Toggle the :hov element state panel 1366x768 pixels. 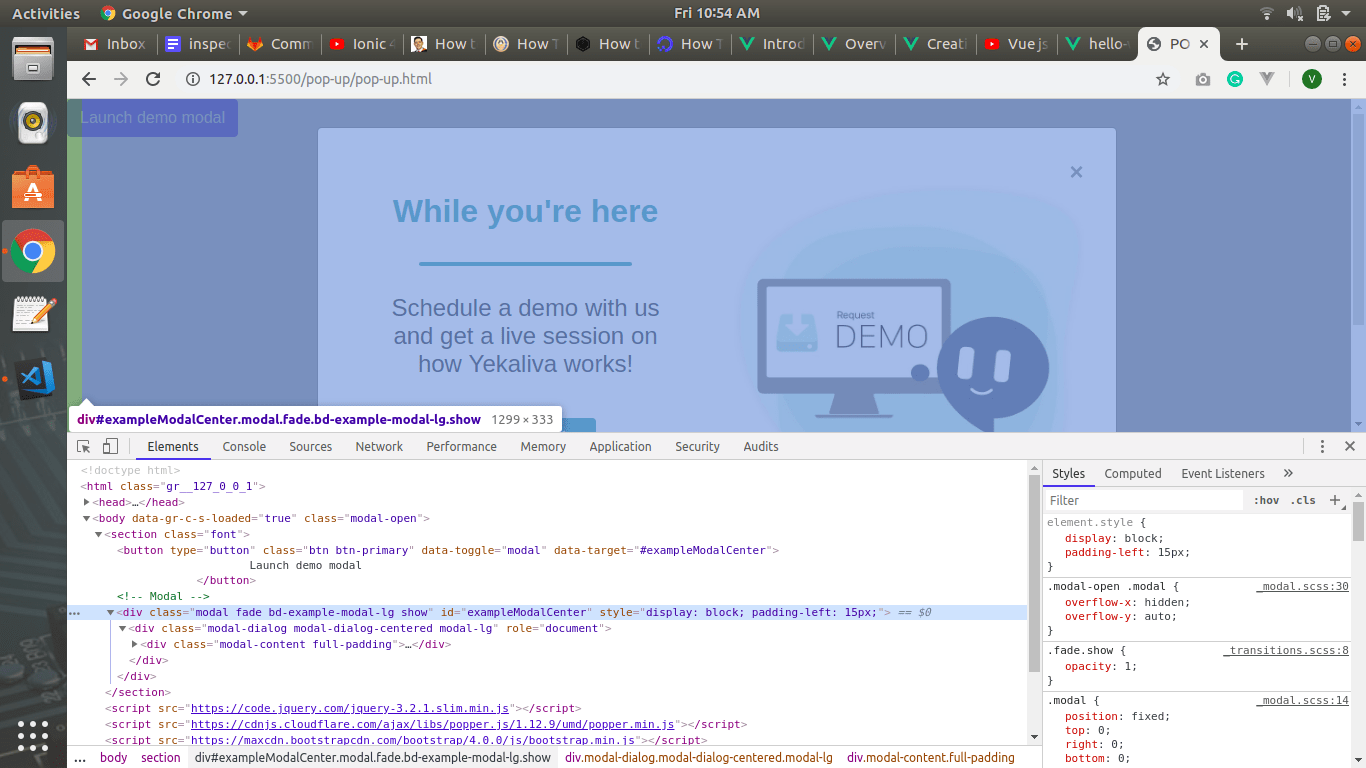(x=1266, y=500)
